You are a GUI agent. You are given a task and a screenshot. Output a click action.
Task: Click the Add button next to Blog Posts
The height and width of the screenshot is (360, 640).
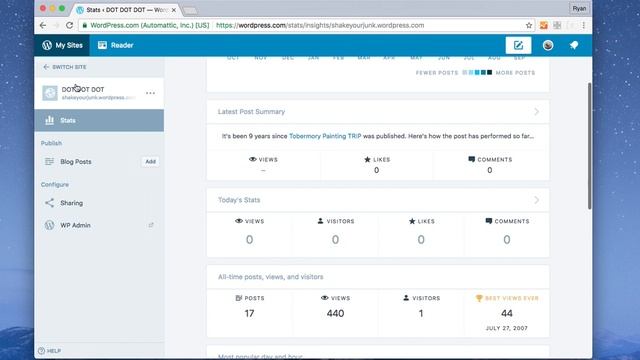pos(150,162)
